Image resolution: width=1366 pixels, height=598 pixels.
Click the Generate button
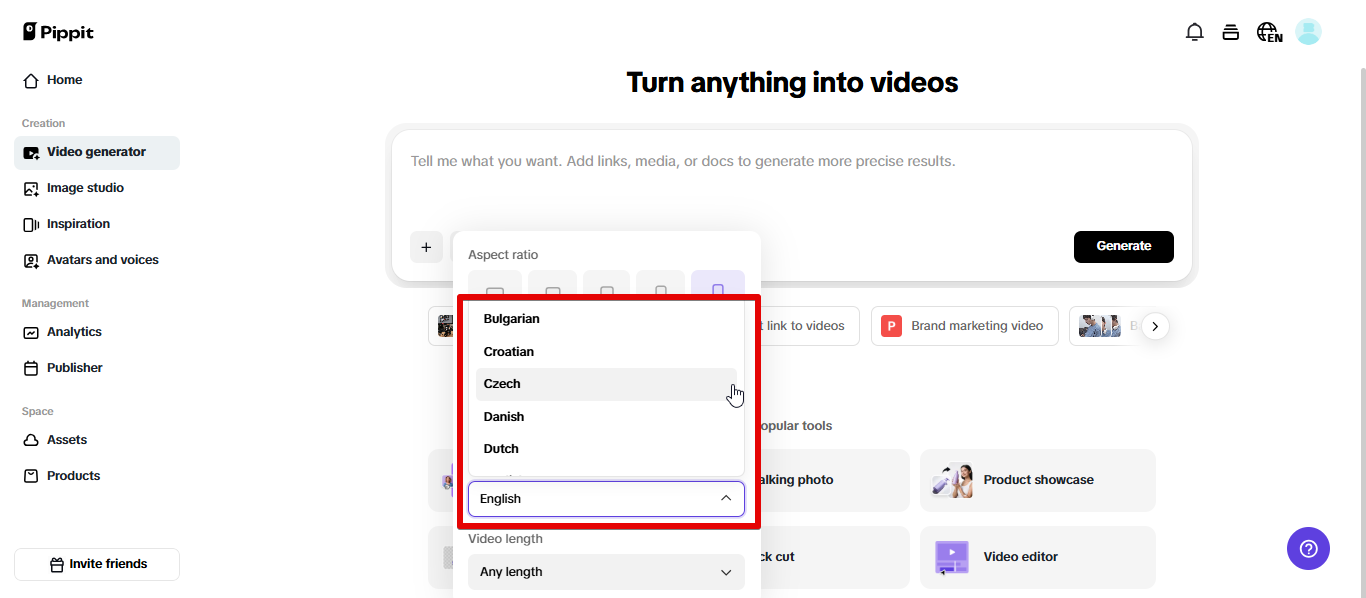click(x=1123, y=246)
